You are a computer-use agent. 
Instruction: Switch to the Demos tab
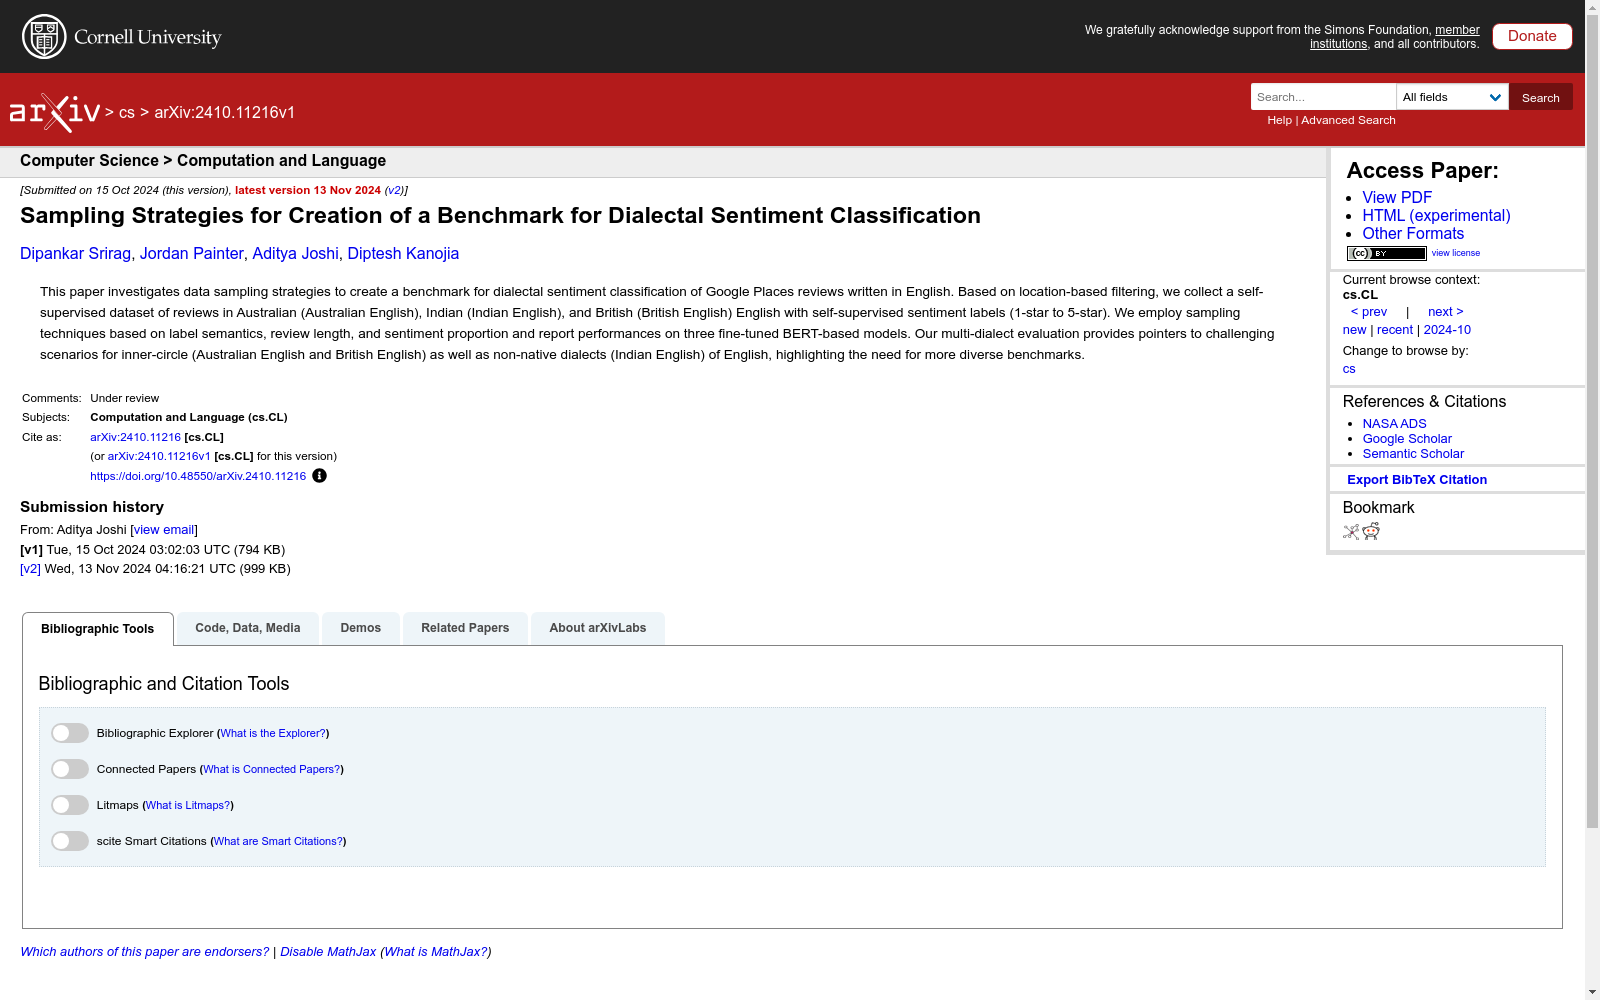pos(361,628)
